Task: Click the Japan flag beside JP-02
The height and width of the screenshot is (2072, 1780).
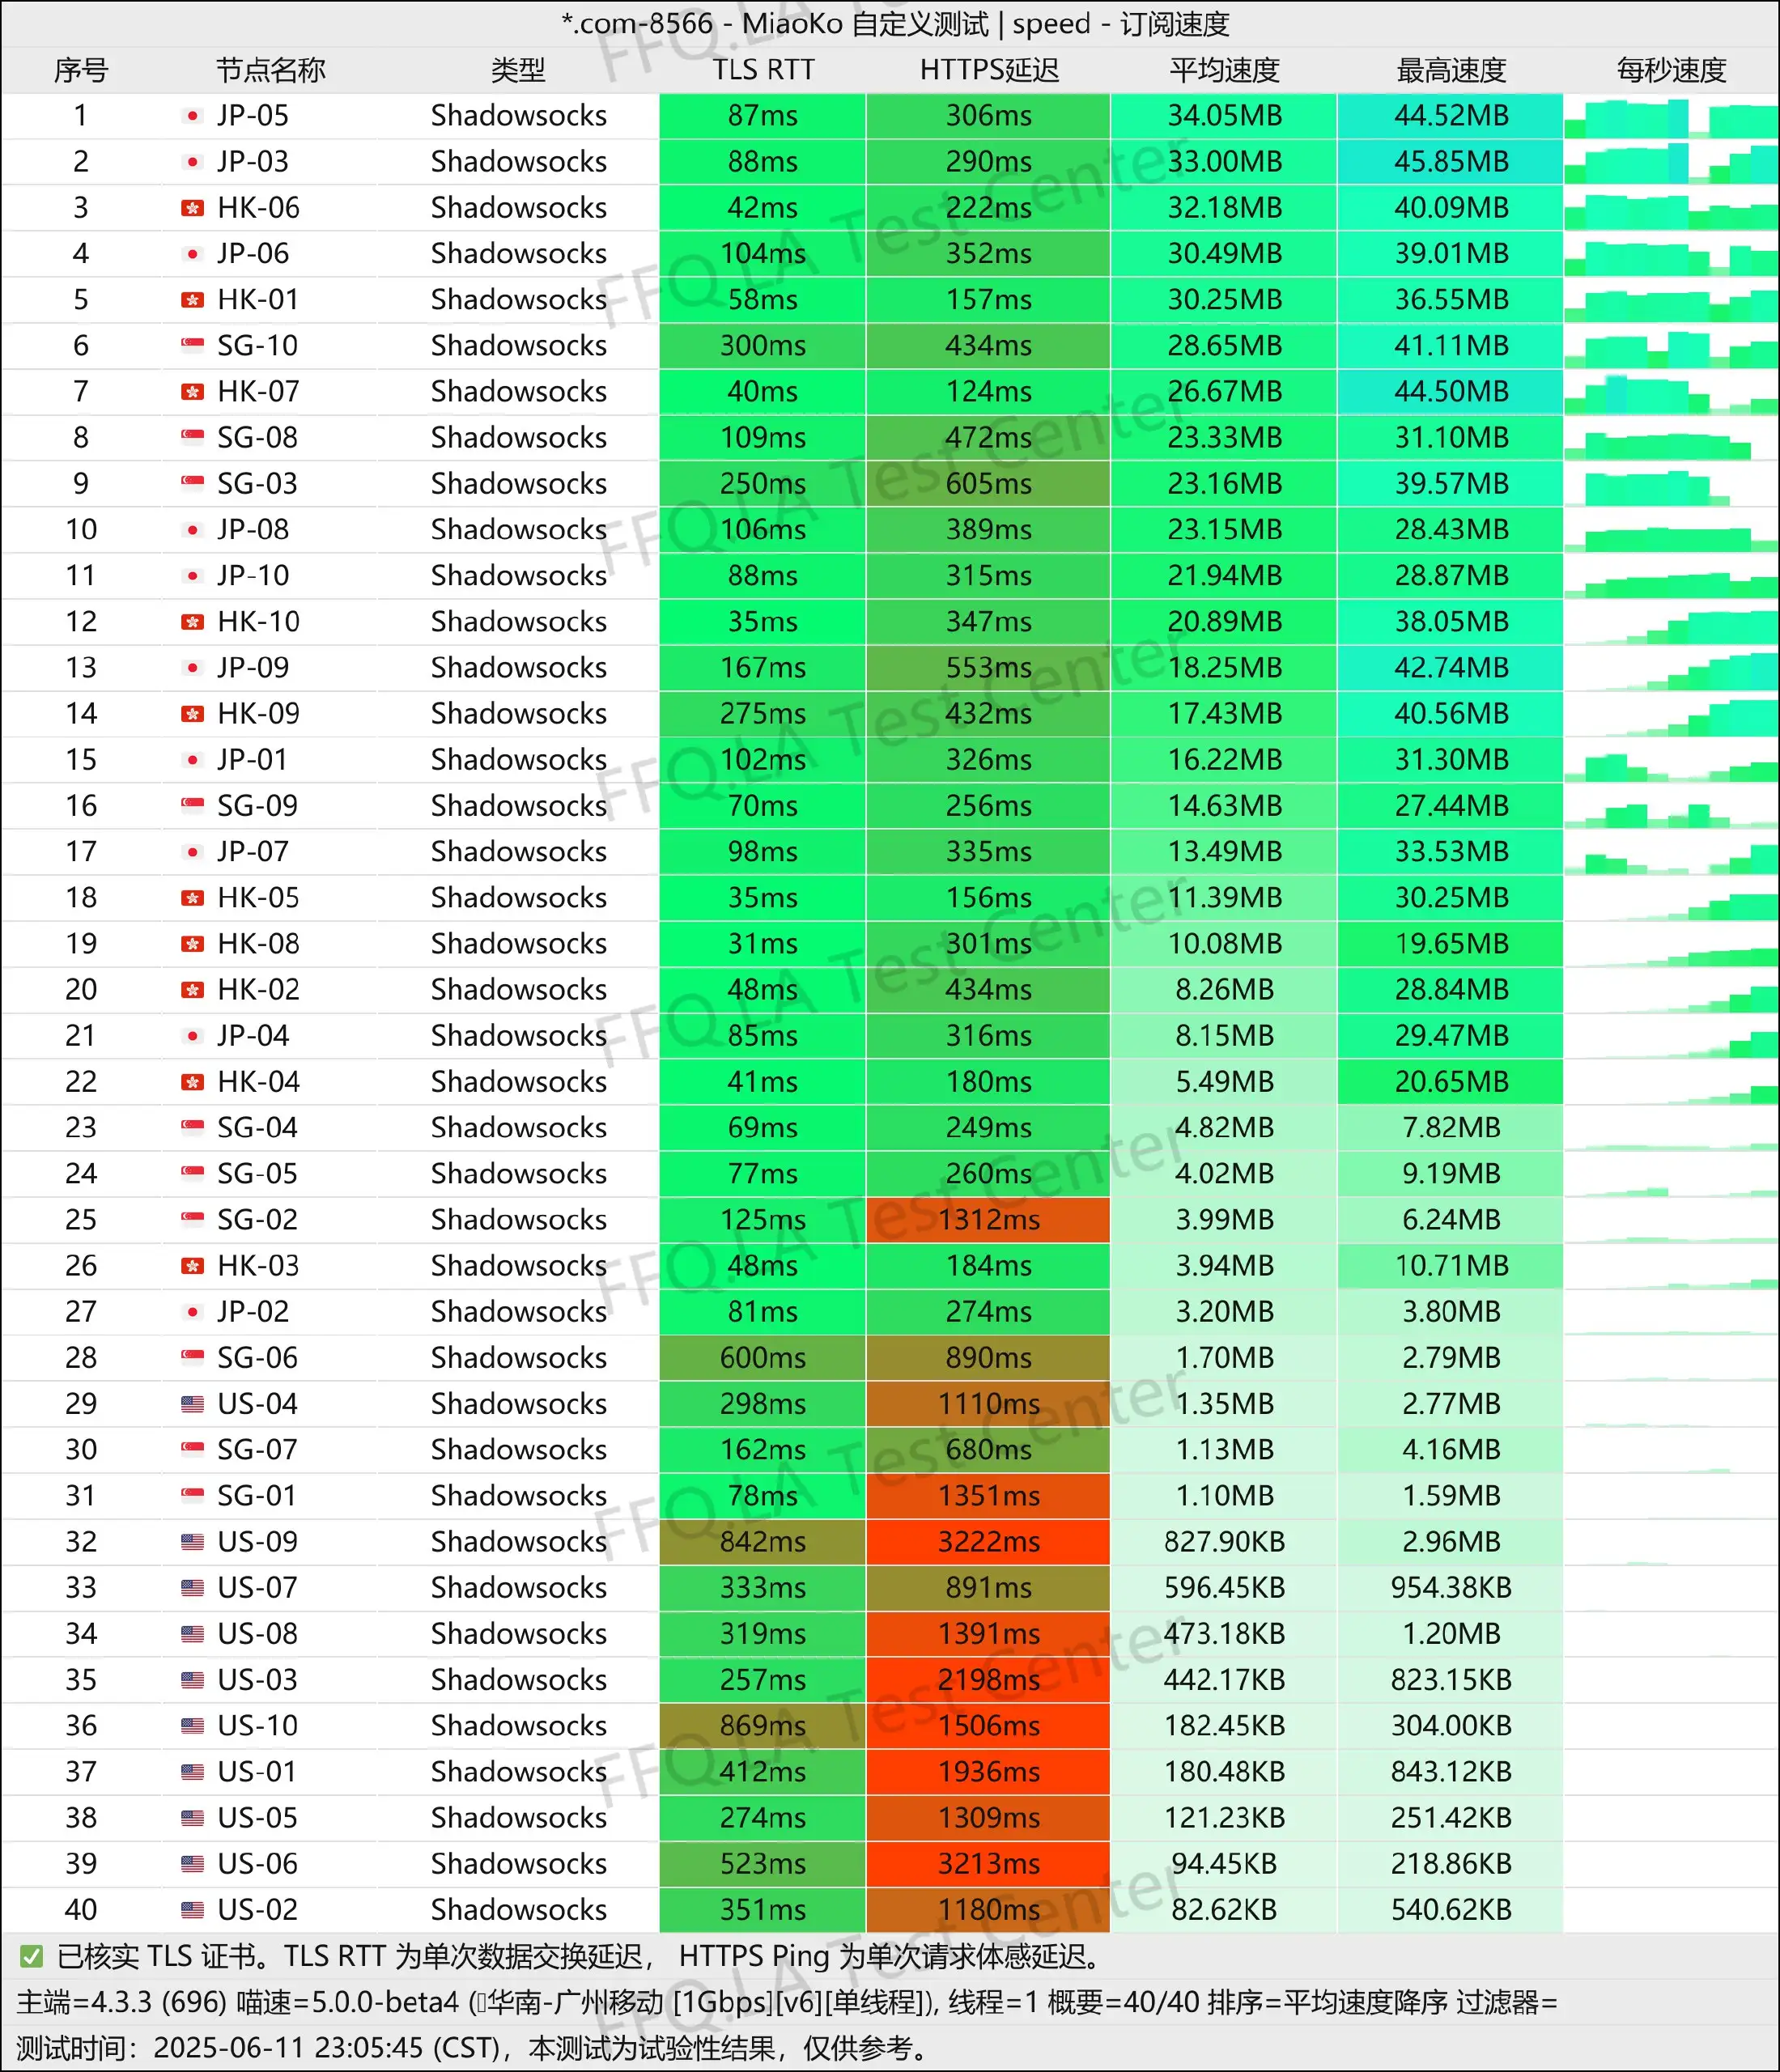Action: coord(193,1312)
